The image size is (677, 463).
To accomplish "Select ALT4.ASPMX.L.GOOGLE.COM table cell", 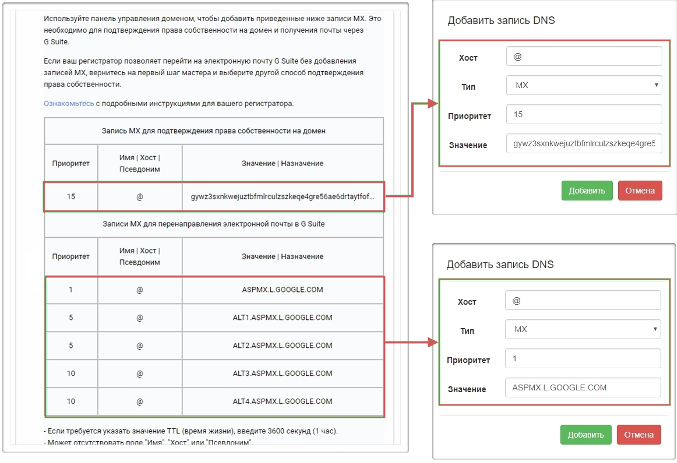I will click(282, 400).
